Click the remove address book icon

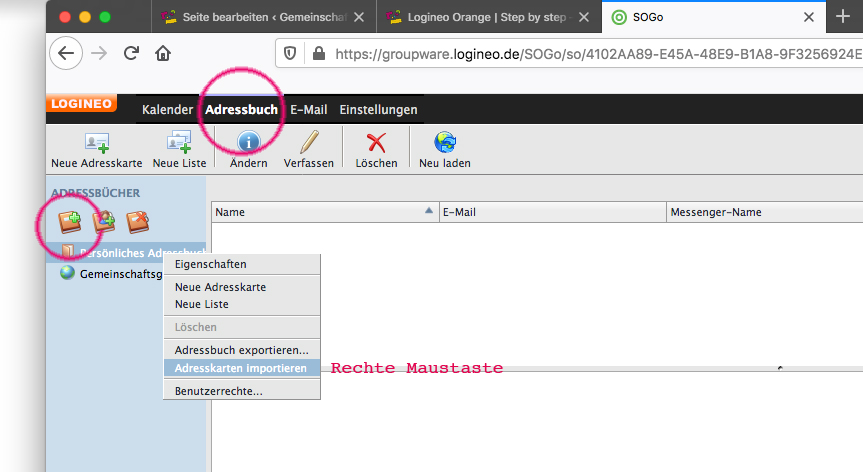[x=137, y=221]
